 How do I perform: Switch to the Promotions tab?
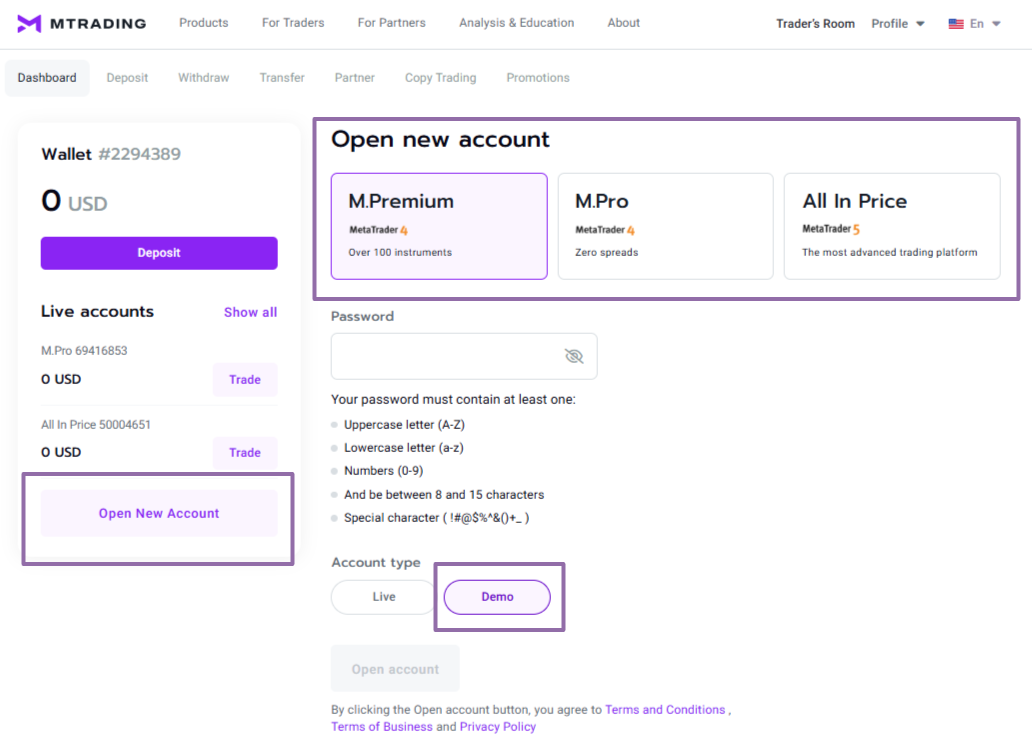(x=538, y=78)
